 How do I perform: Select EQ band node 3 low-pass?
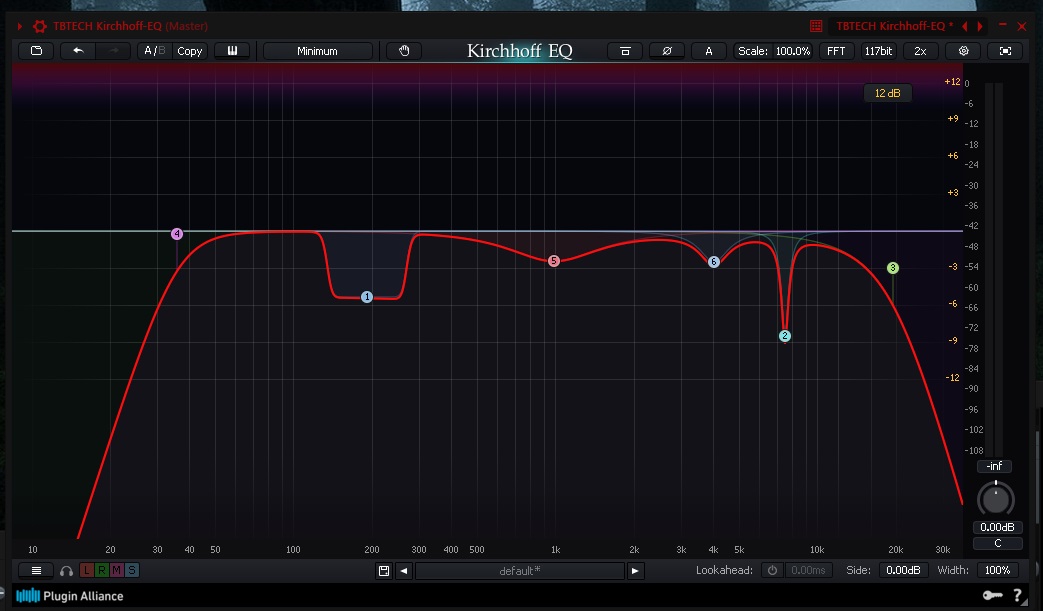[893, 267]
